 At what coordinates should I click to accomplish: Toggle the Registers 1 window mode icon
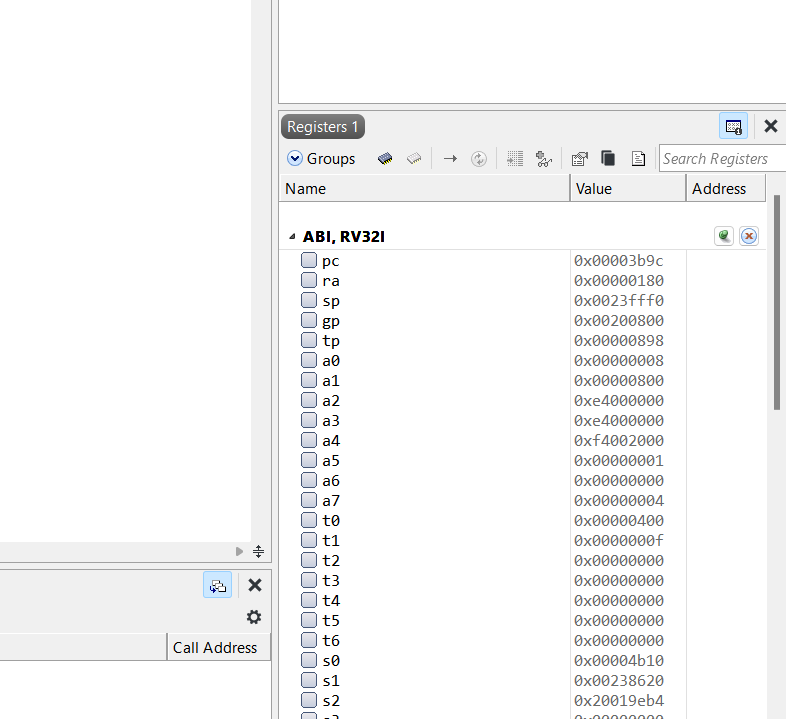733,126
